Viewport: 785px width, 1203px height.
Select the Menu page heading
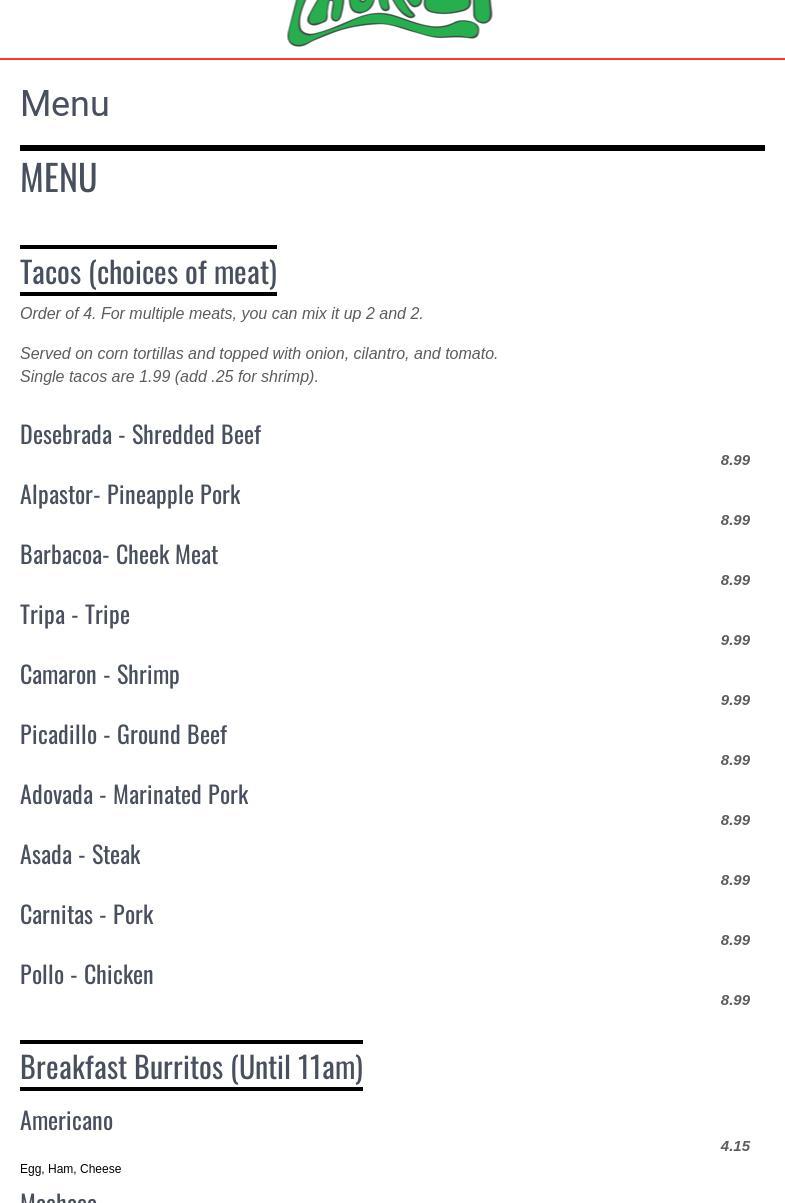click(65, 104)
